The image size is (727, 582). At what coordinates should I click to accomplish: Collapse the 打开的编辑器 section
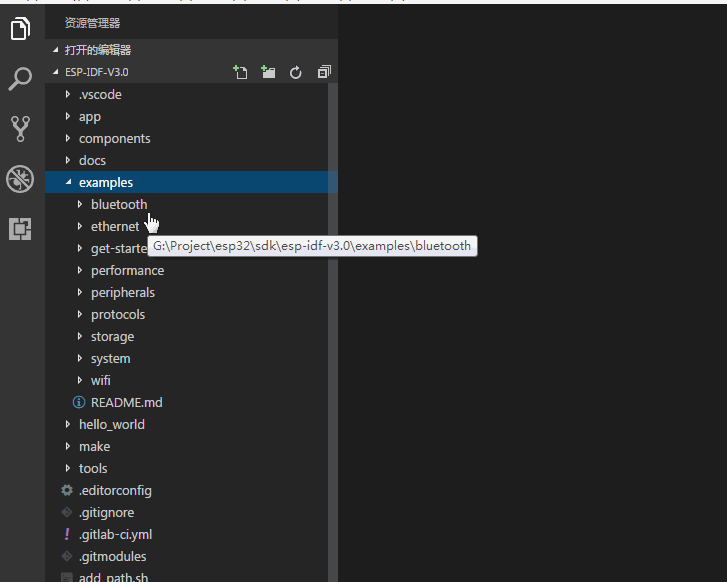click(x=56, y=50)
